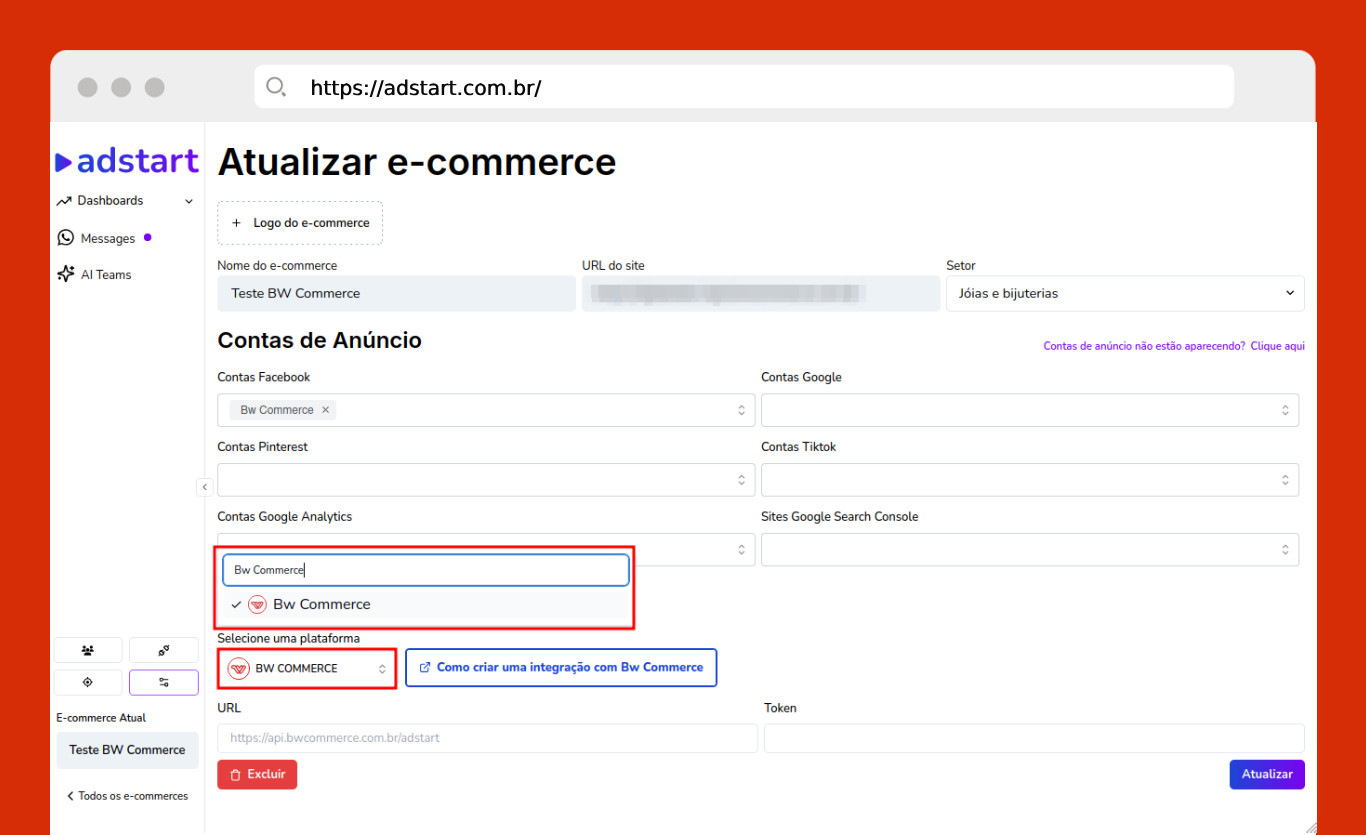Open the Sites Google Search Console dropdown
Viewport: 1366px width, 835px height.
(x=1030, y=549)
